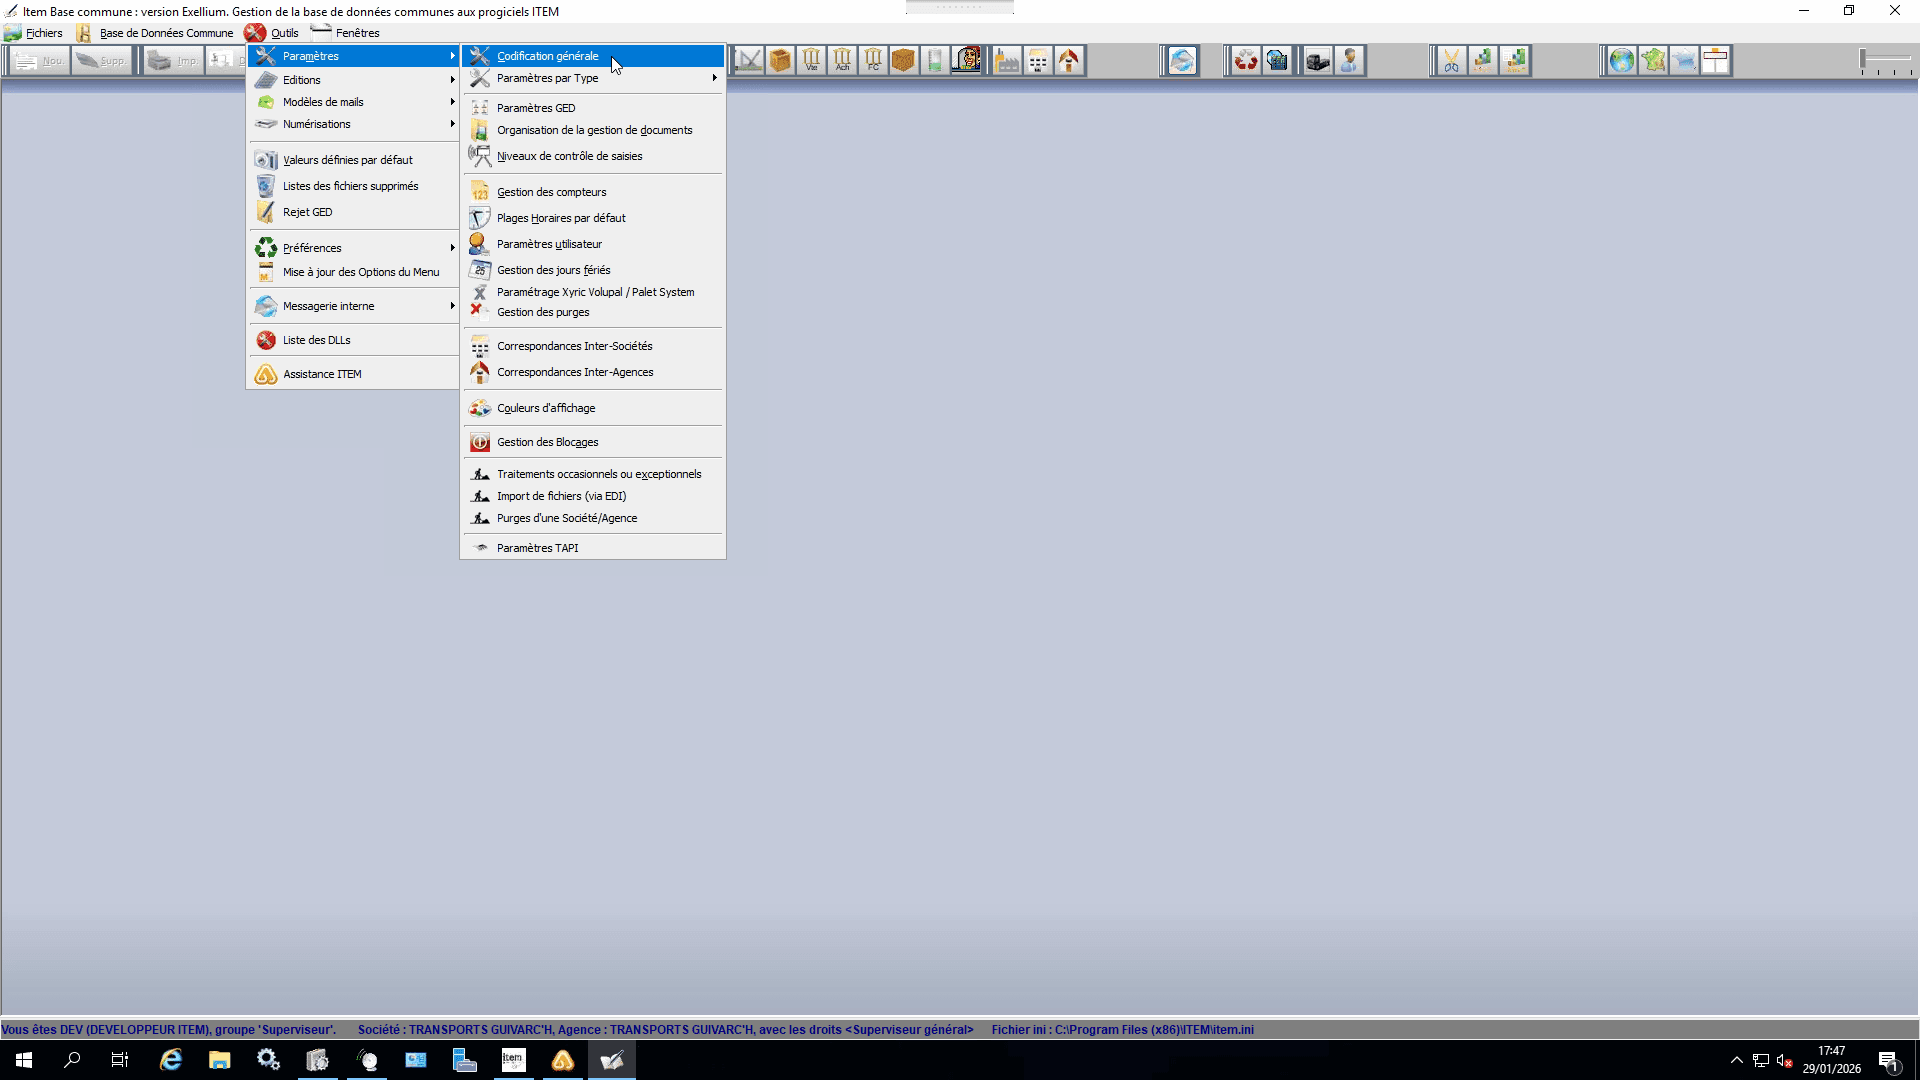Choose Couleurs d'affichage from the submenu
This screenshot has height=1080, width=1920.
[x=593, y=408]
